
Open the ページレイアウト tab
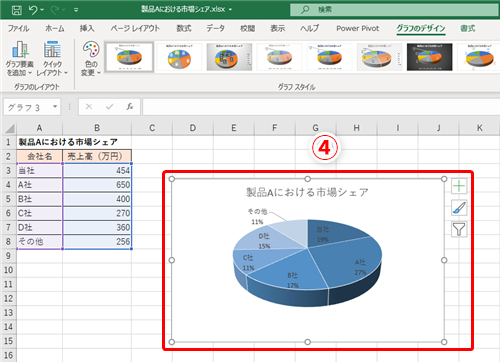pos(135,29)
